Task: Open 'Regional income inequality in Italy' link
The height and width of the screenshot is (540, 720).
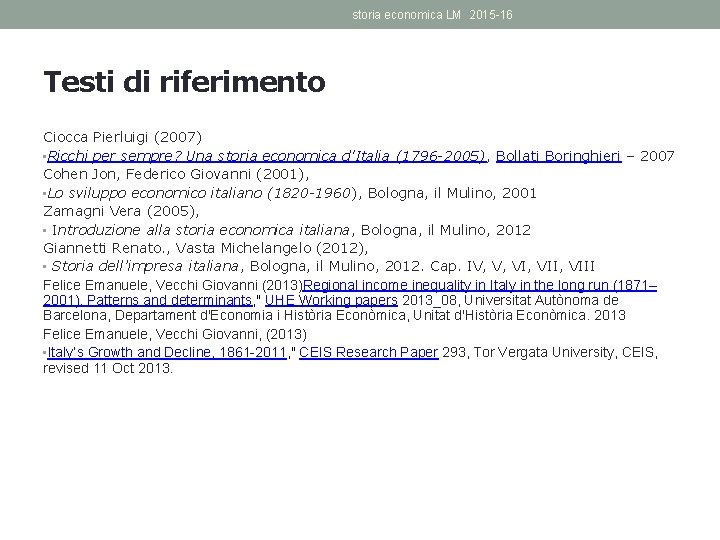Action: 350,292
